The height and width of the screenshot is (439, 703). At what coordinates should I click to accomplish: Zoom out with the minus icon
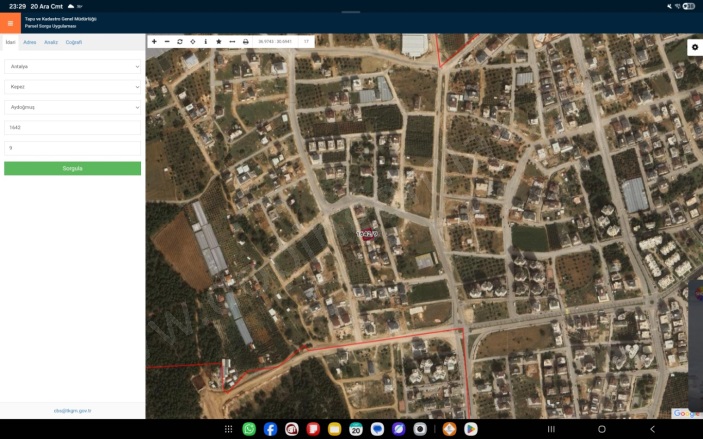click(167, 42)
